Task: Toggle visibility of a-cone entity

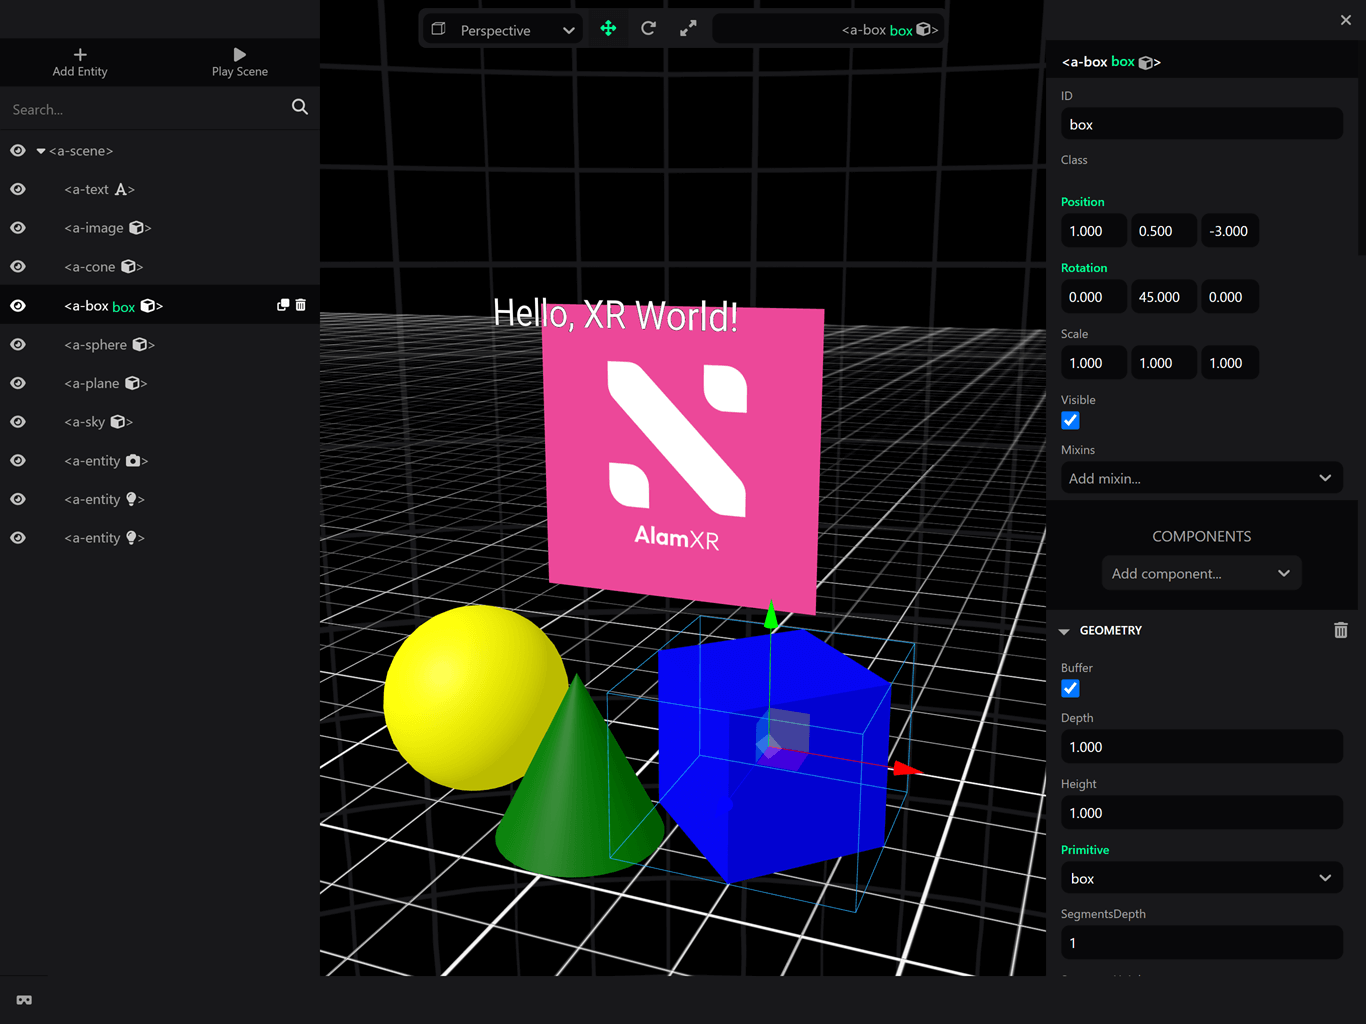Action: coord(18,267)
